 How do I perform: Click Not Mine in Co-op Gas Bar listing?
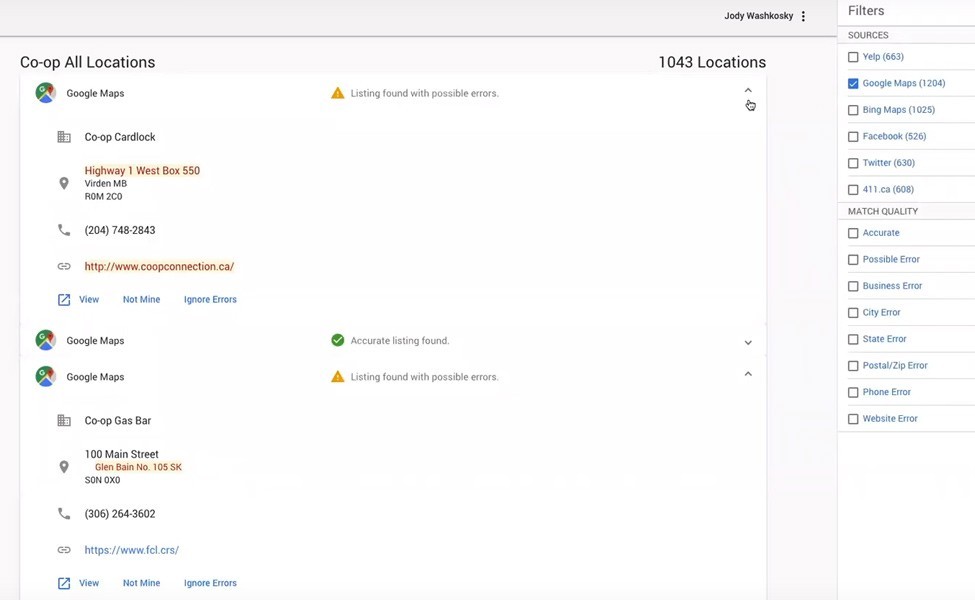click(x=141, y=583)
